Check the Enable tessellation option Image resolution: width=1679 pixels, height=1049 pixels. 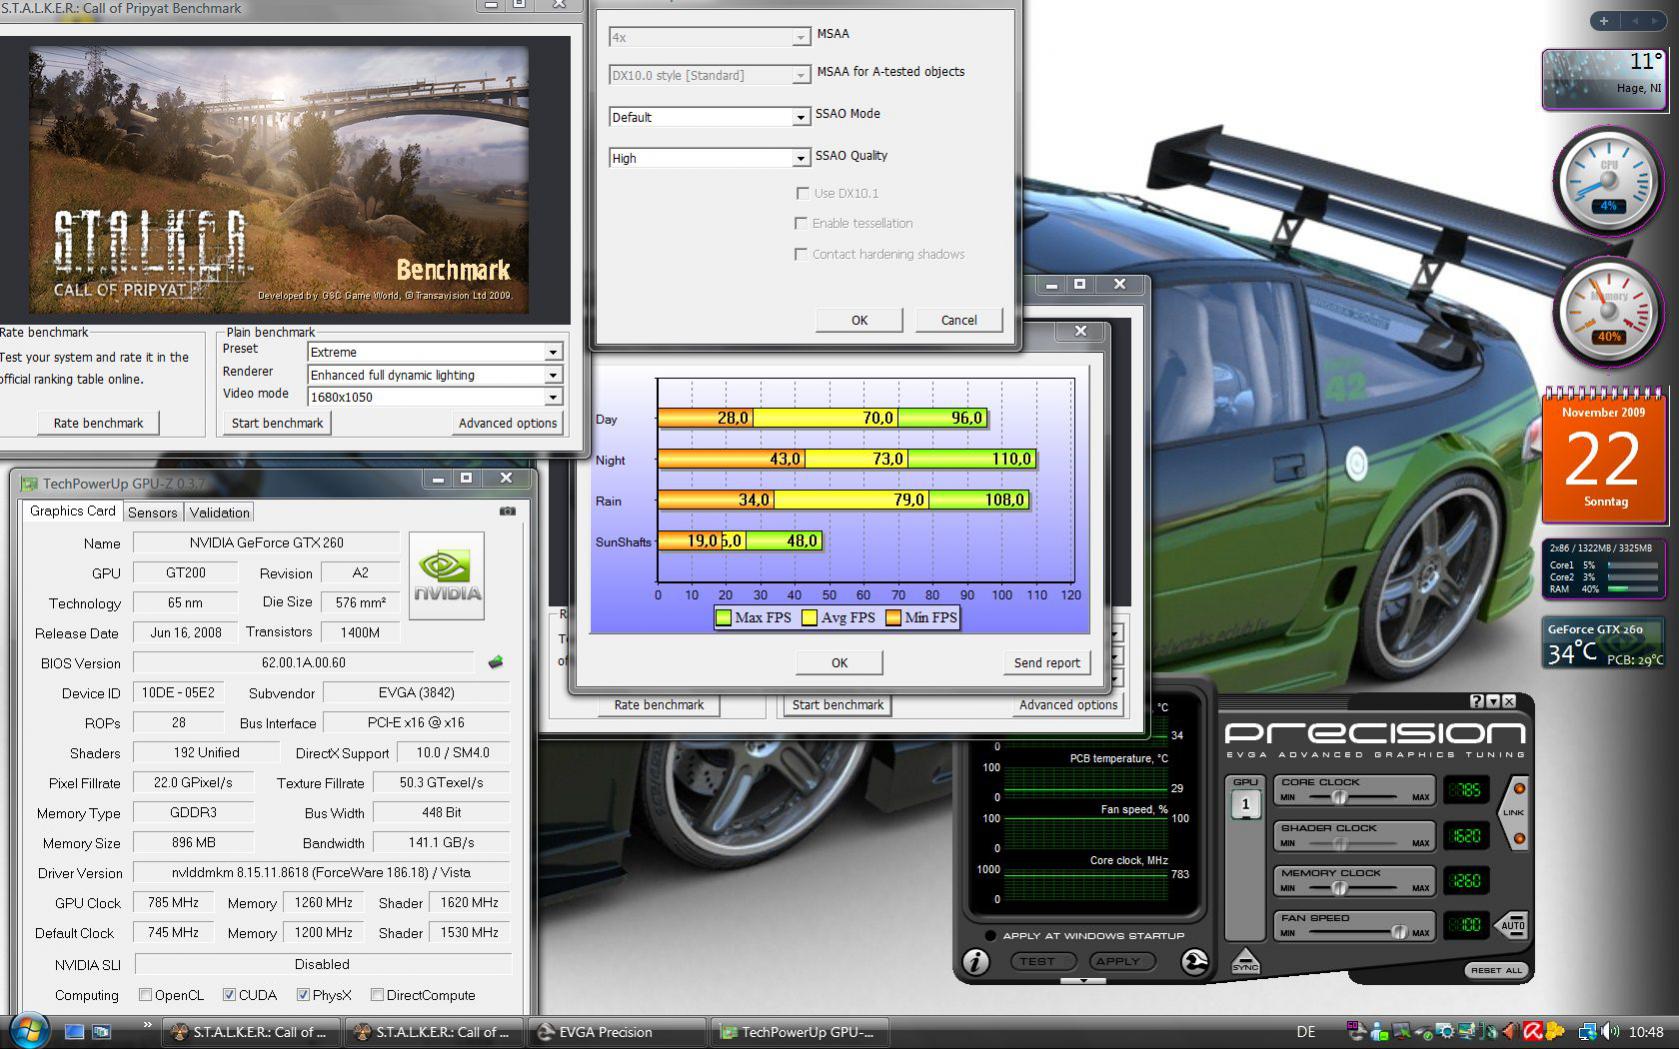tap(800, 223)
